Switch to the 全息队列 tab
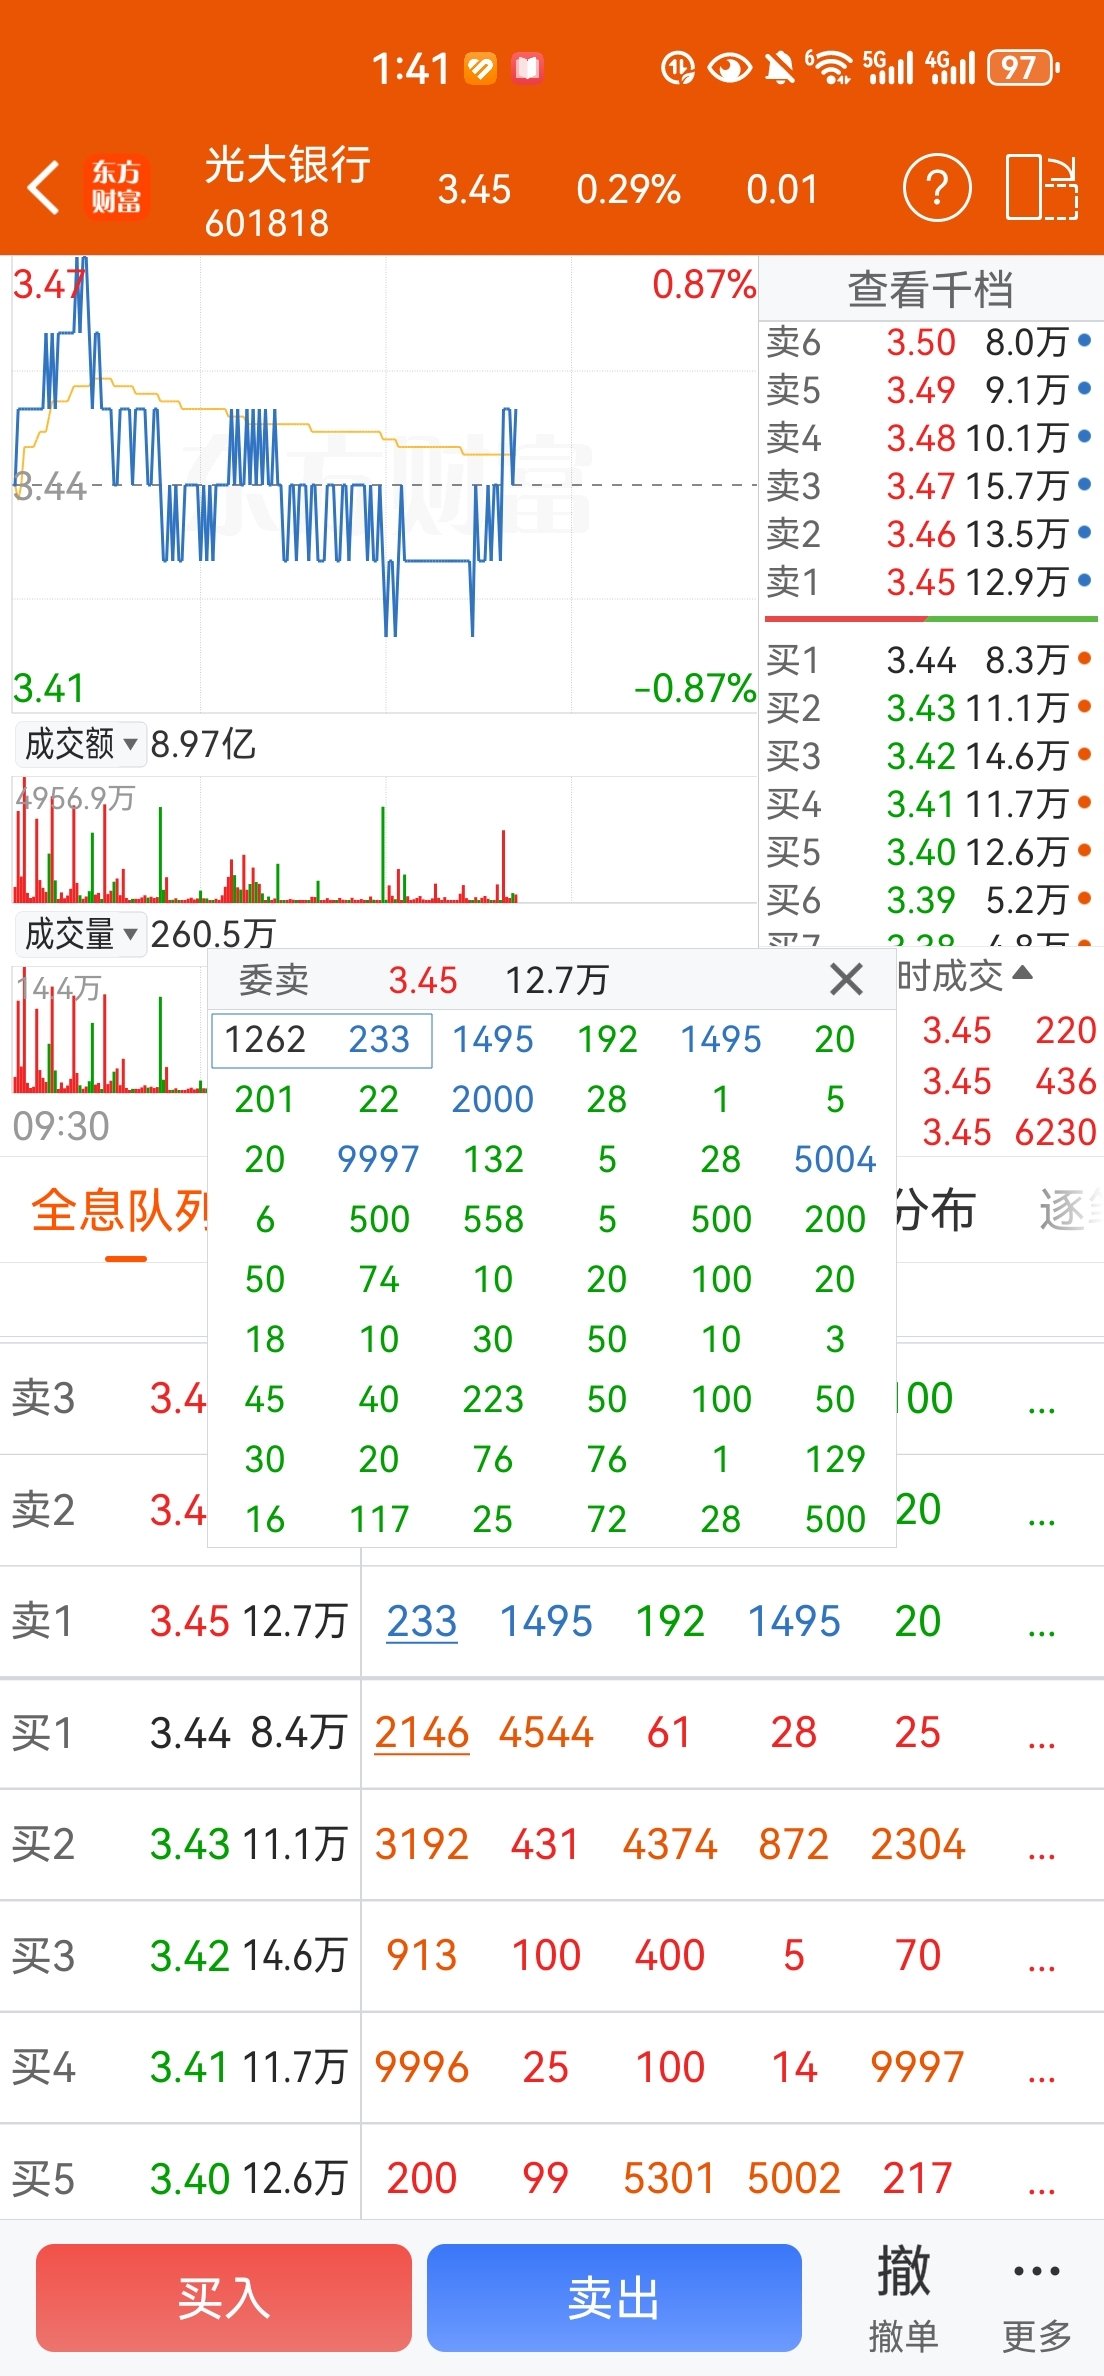1104x2376 pixels. (x=120, y=1211)
